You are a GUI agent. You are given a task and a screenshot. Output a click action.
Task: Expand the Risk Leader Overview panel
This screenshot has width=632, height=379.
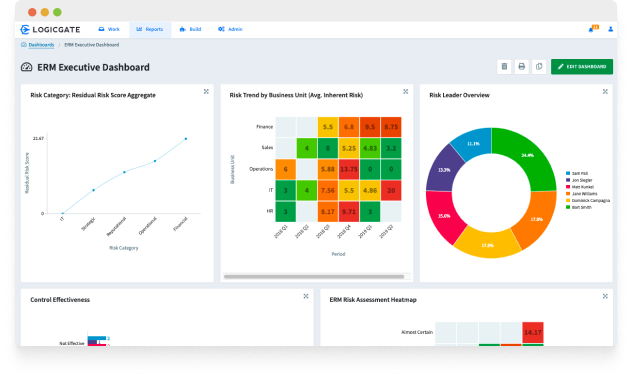[605, 92]
